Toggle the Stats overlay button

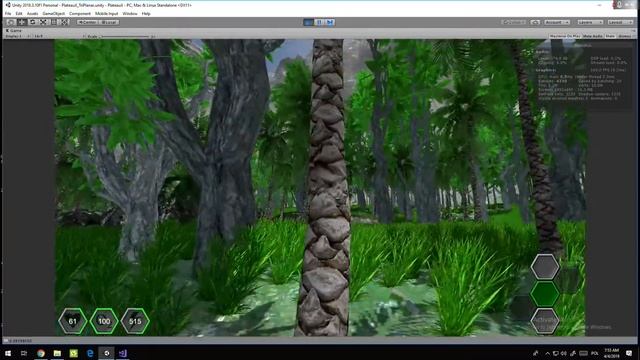pos(610,36)
